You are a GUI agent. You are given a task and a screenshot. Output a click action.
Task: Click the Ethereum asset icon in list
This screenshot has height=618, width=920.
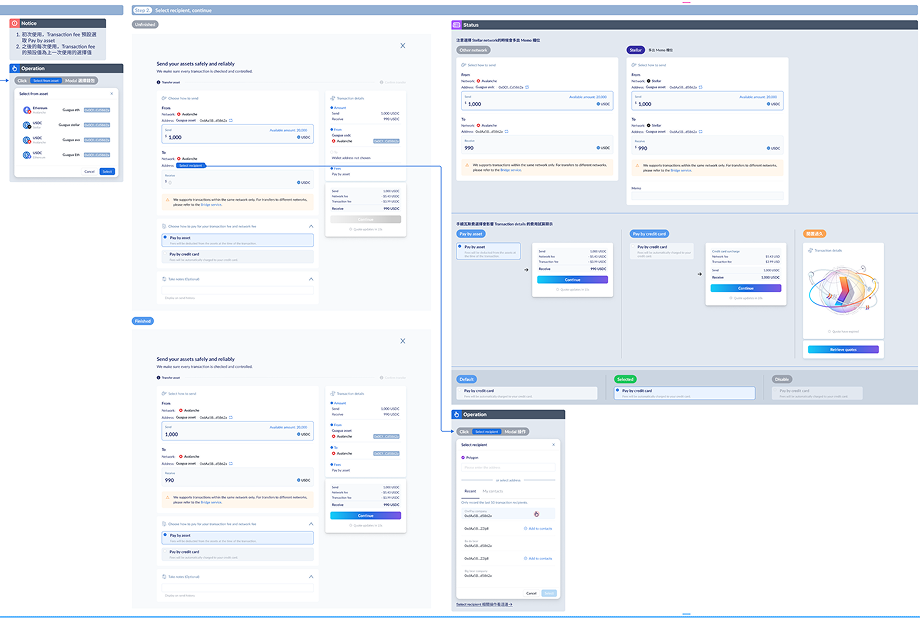(27, 110)
